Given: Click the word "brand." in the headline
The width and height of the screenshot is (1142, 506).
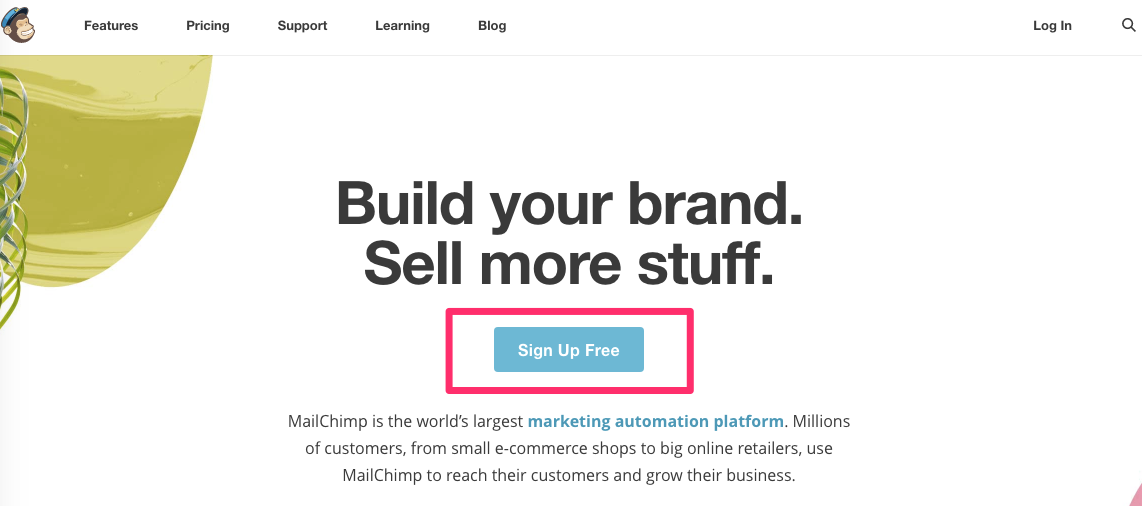Looking at the screenshot, I should 714,203.
